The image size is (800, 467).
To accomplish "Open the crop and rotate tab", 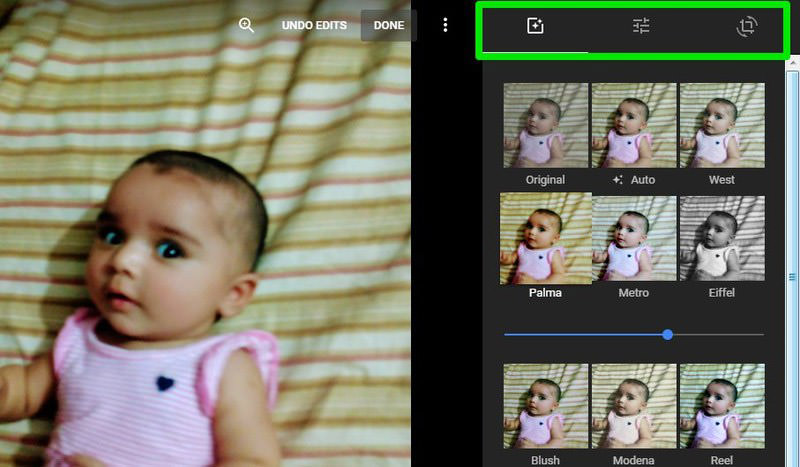I will coord(746,26).
